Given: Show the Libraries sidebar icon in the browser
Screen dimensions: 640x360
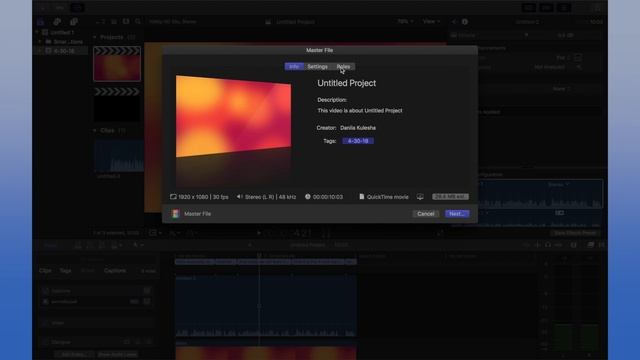Looking at the screenshot, I should click(40, 22).
